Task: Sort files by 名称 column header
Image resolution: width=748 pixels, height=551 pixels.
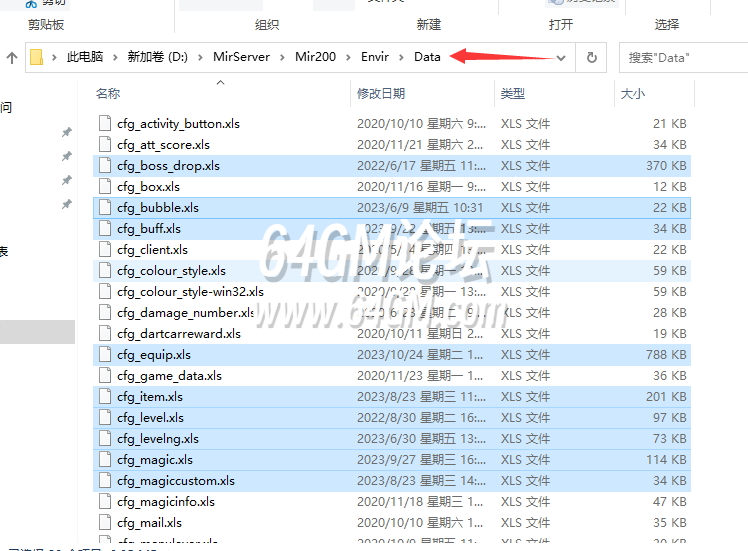Action: click(x=108, y=94)
